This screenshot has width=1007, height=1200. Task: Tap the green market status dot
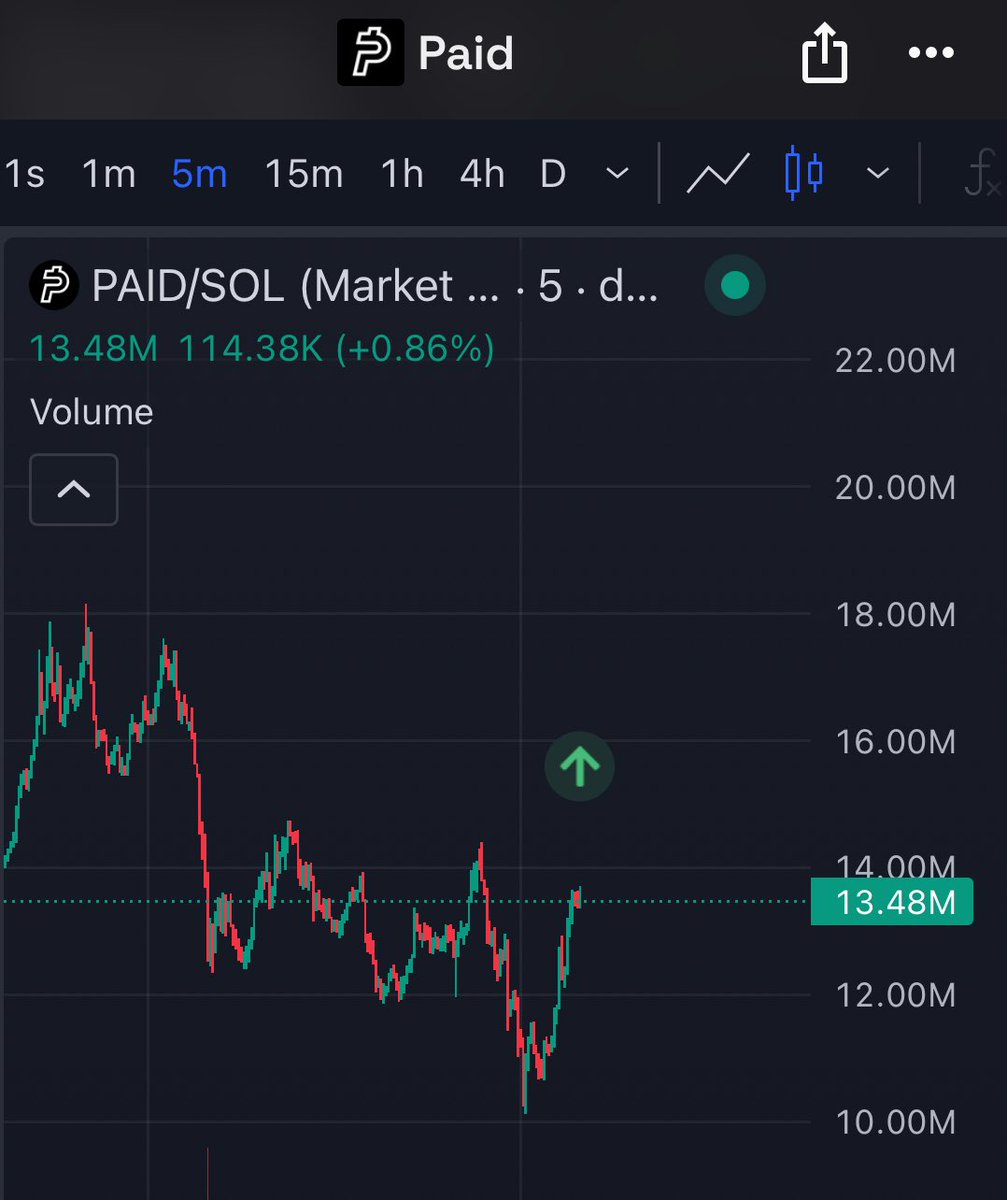tap(735, 286)
